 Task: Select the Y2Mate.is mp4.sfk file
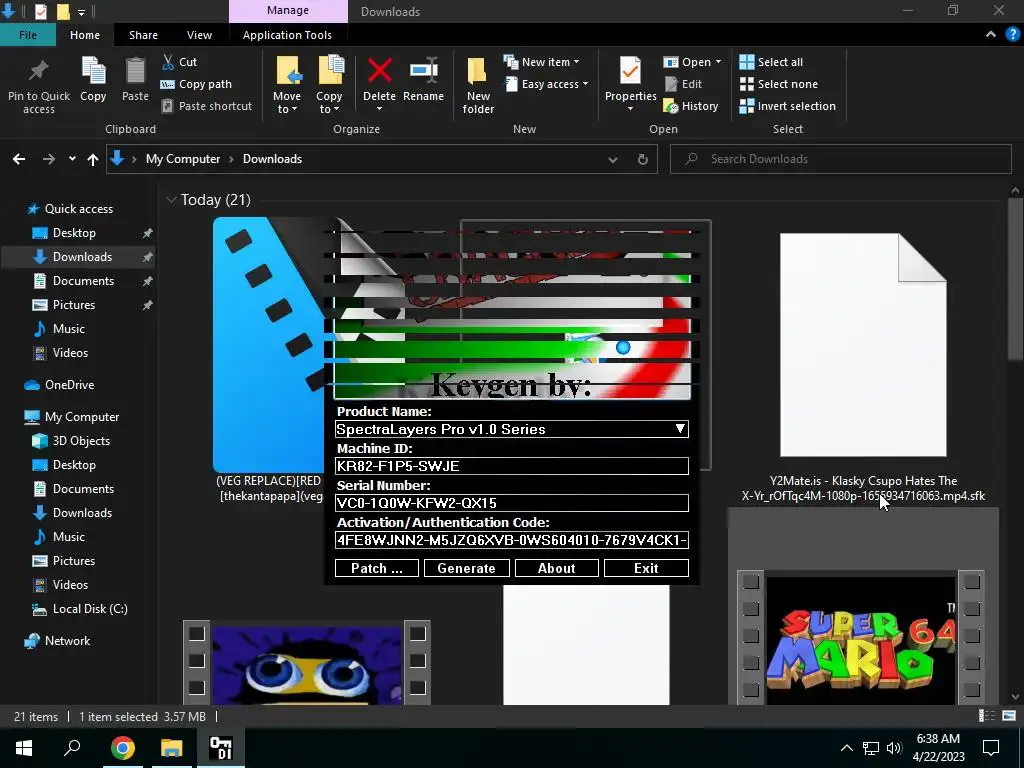coord(863,366)
